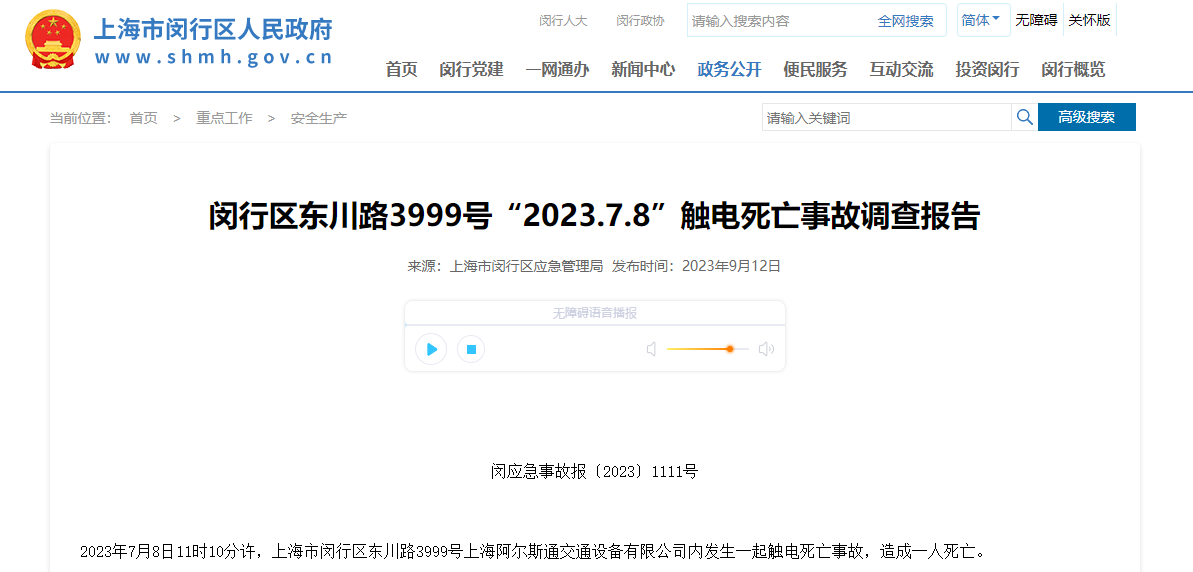Image resolution: width=1193 pixels, height=572 pixels.
Task: Play the accessibility audio broadcast
Action: (x=431, y=349)
